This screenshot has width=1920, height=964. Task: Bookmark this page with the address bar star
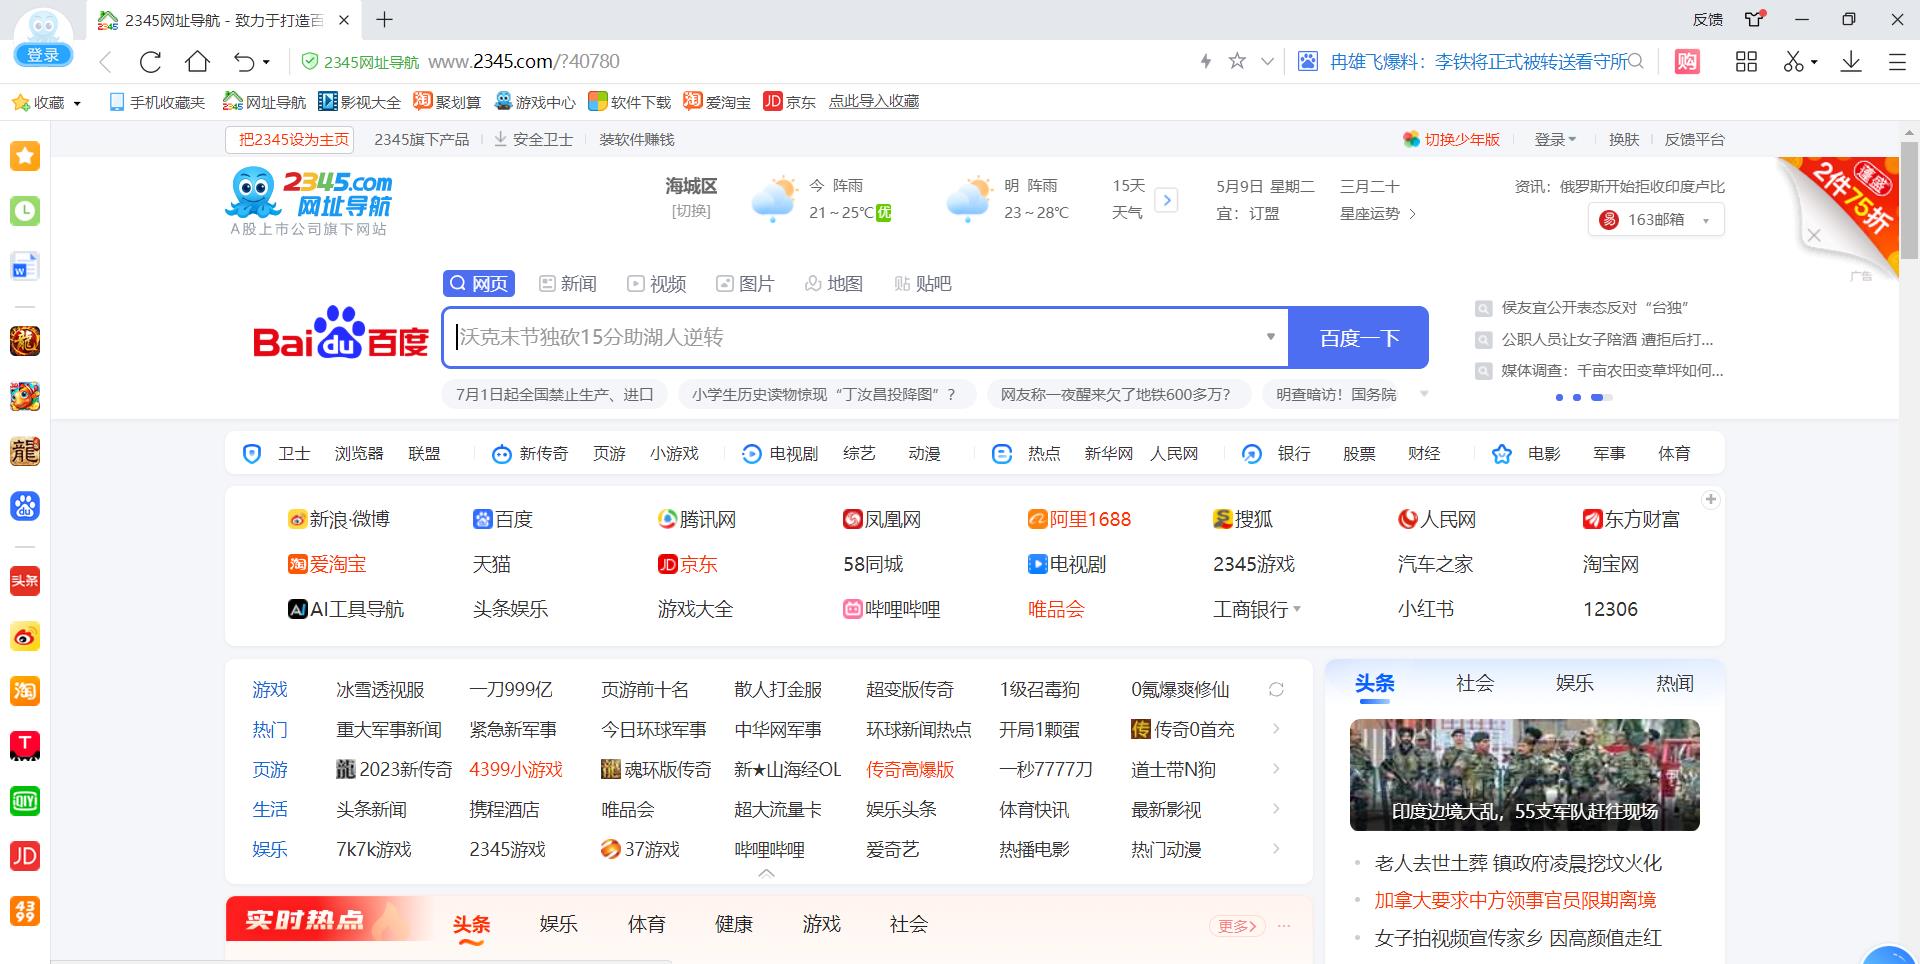point(1237,61)
